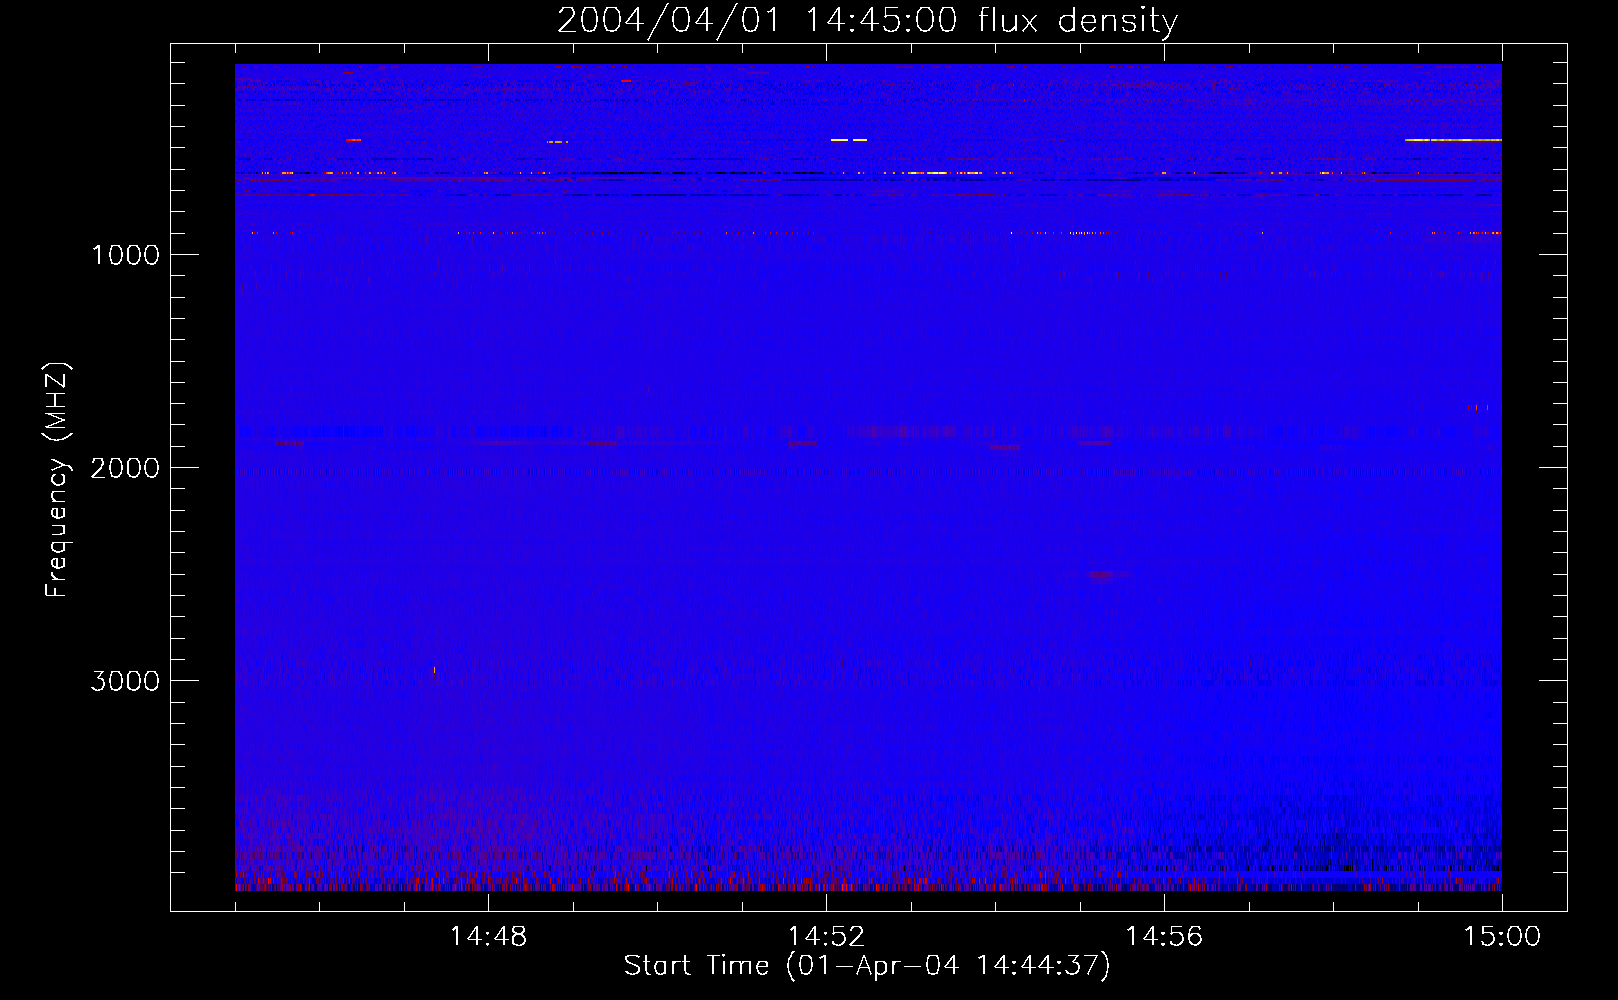Click the 'Start Time (01-Apr-04 14:44:37)' label

point(867,966)
